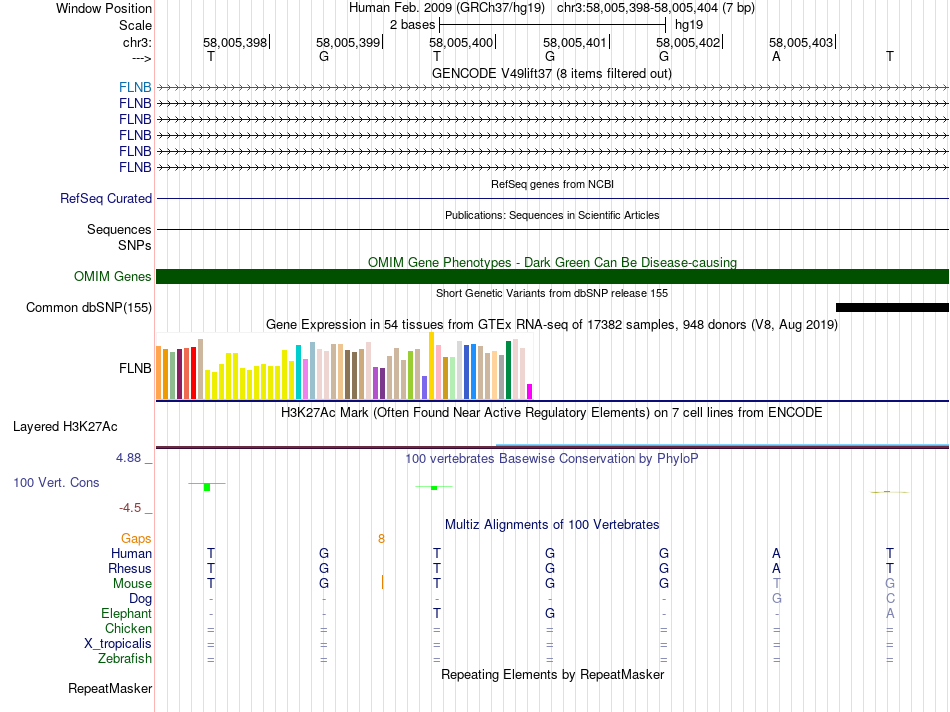Image resolution: width=950 pixels, height=712 pixels.
Task: Click the Chicken species label
Action: tap(128, 628)
